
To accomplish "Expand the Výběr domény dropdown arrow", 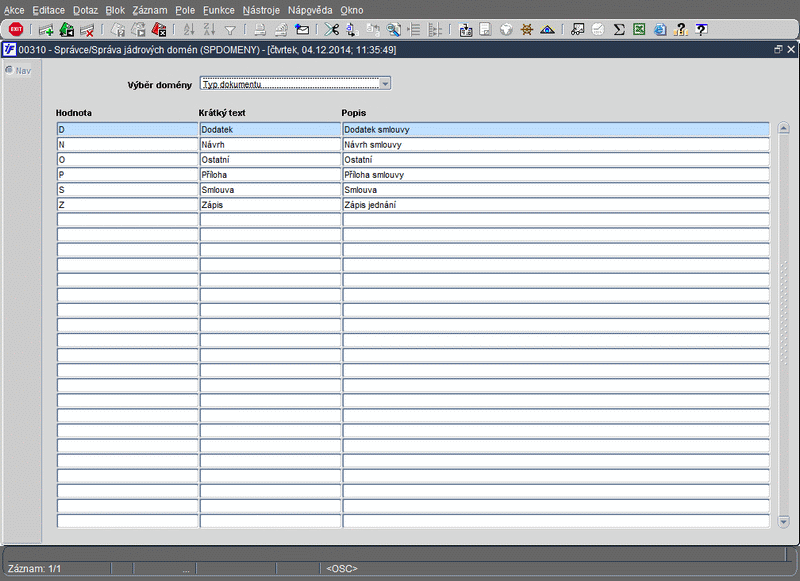I will coord(385,84).
